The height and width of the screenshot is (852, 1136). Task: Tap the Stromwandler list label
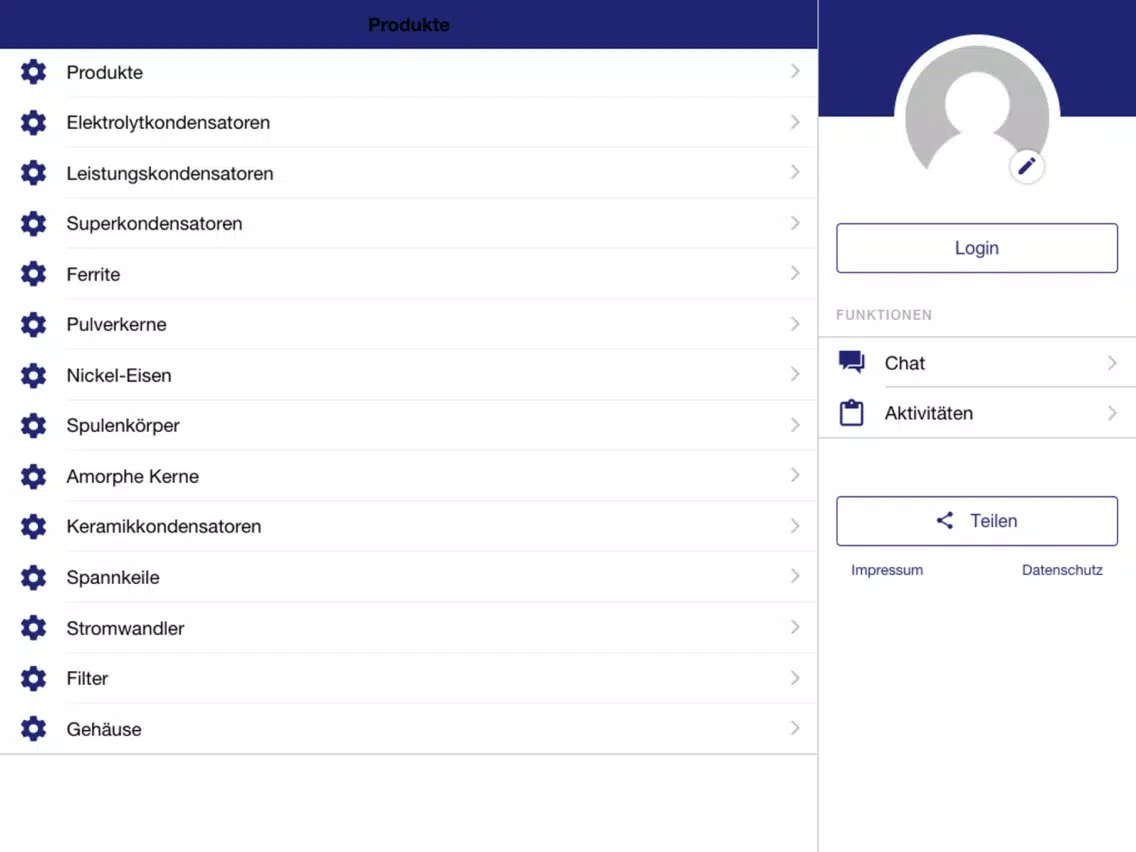coord(125,628)
